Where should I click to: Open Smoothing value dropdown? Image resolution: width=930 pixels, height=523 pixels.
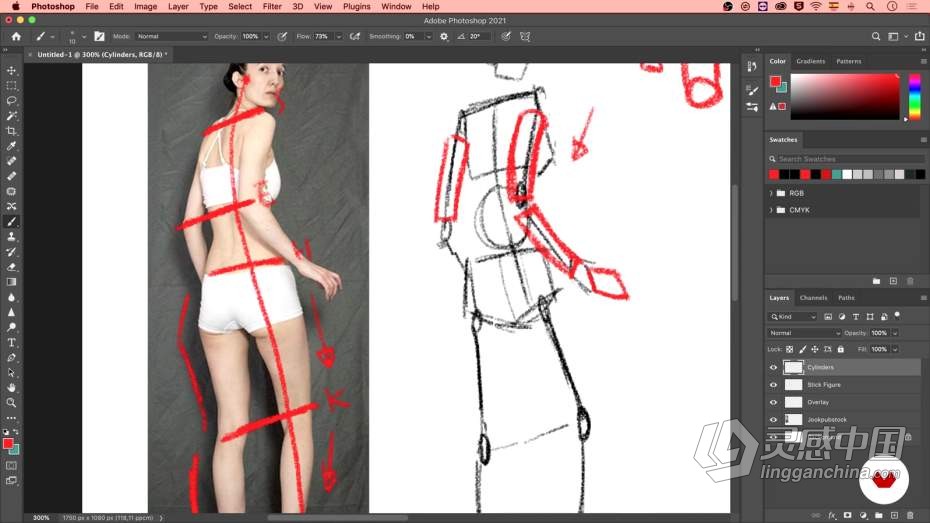click(x=428, y=37)
